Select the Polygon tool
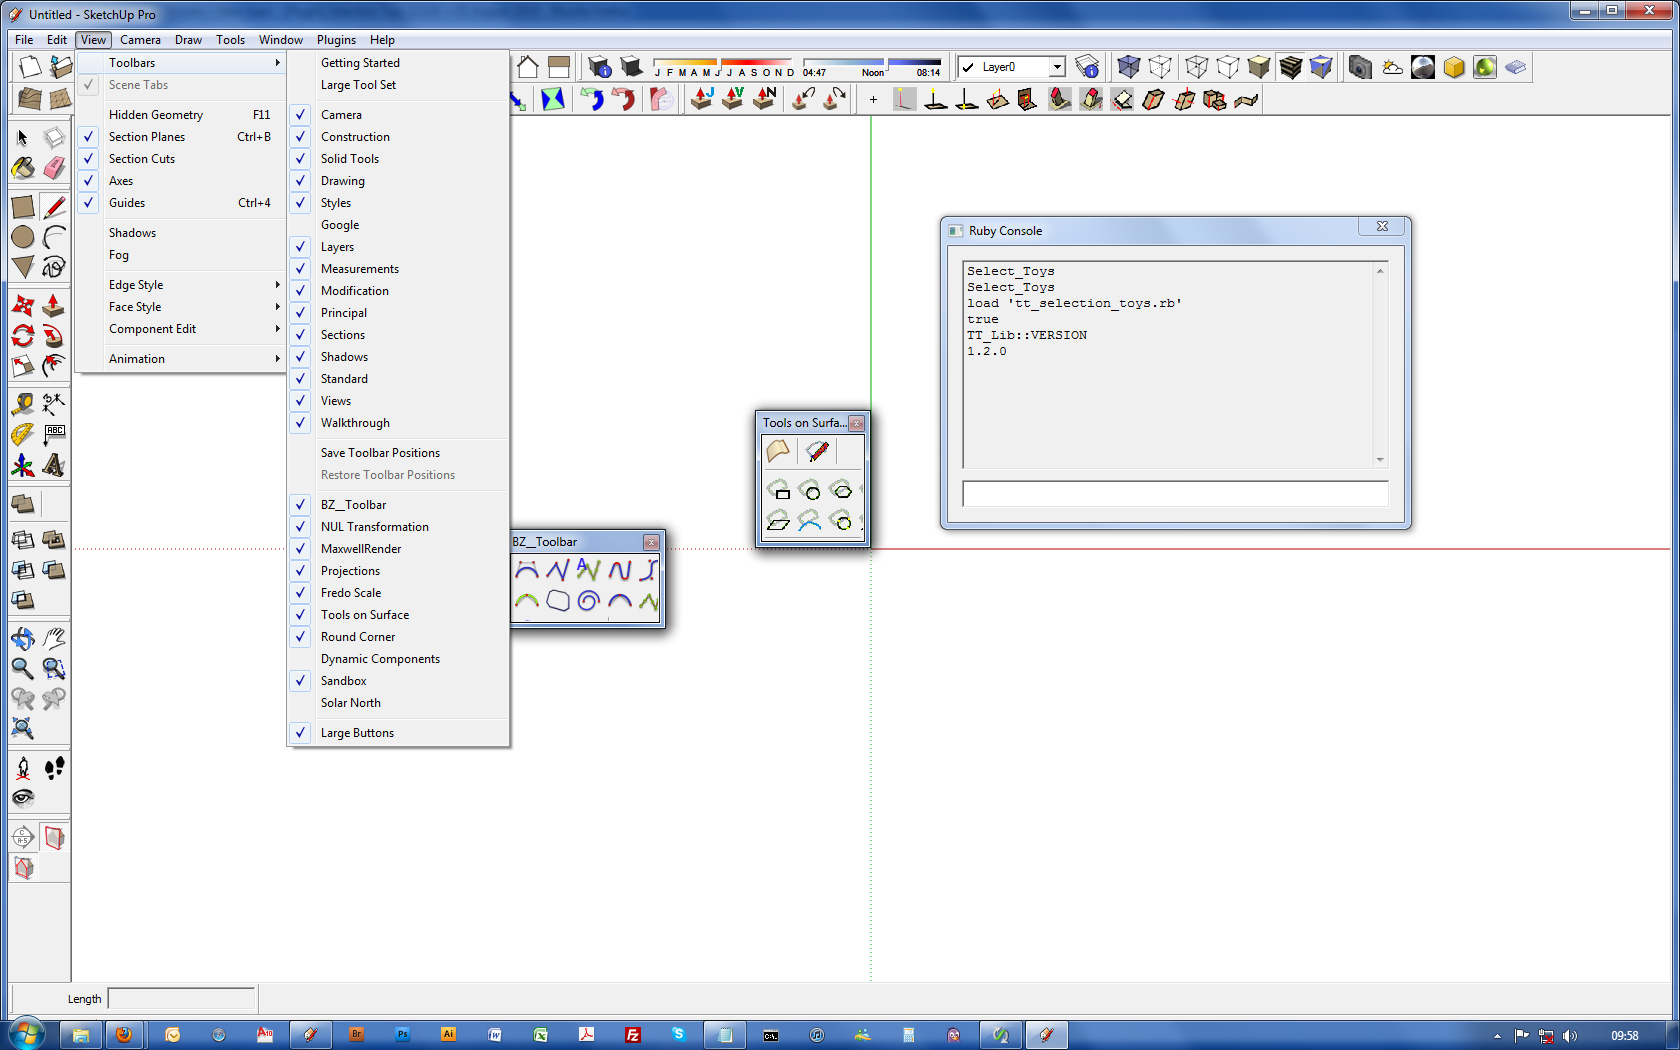The width and height of the screenshot is (1680, 1050). (x=23, y=267)
